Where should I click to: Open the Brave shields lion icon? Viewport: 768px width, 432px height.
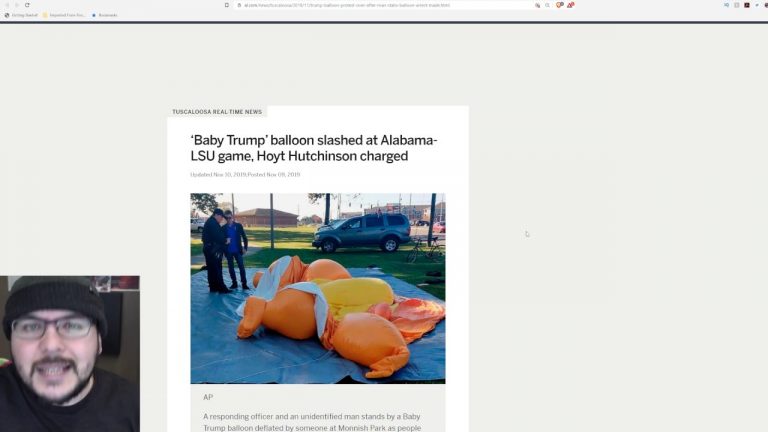559,5
